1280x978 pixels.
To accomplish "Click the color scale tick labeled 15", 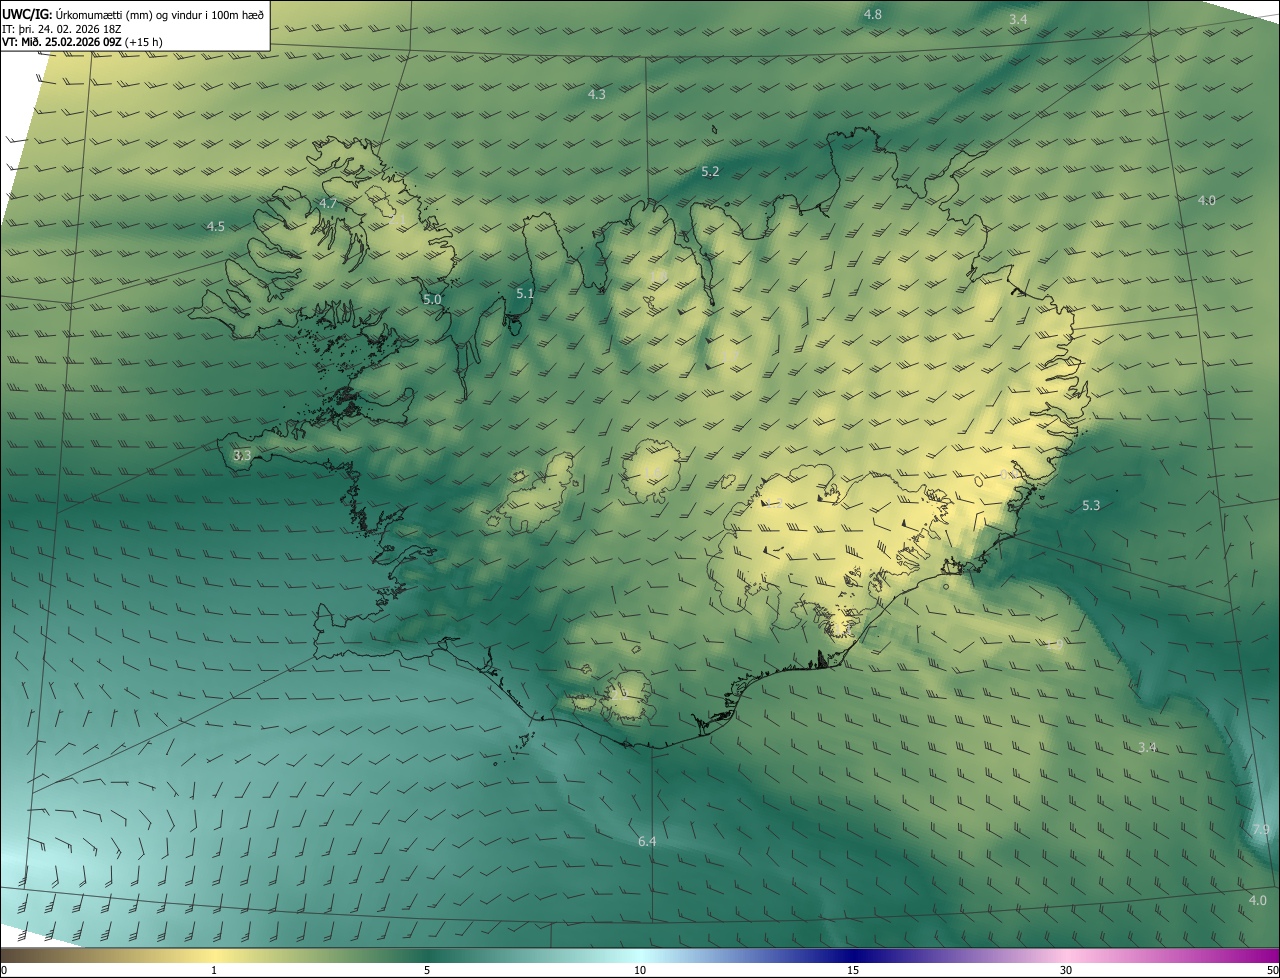I will pyautogui.click(x=853, y=970).
